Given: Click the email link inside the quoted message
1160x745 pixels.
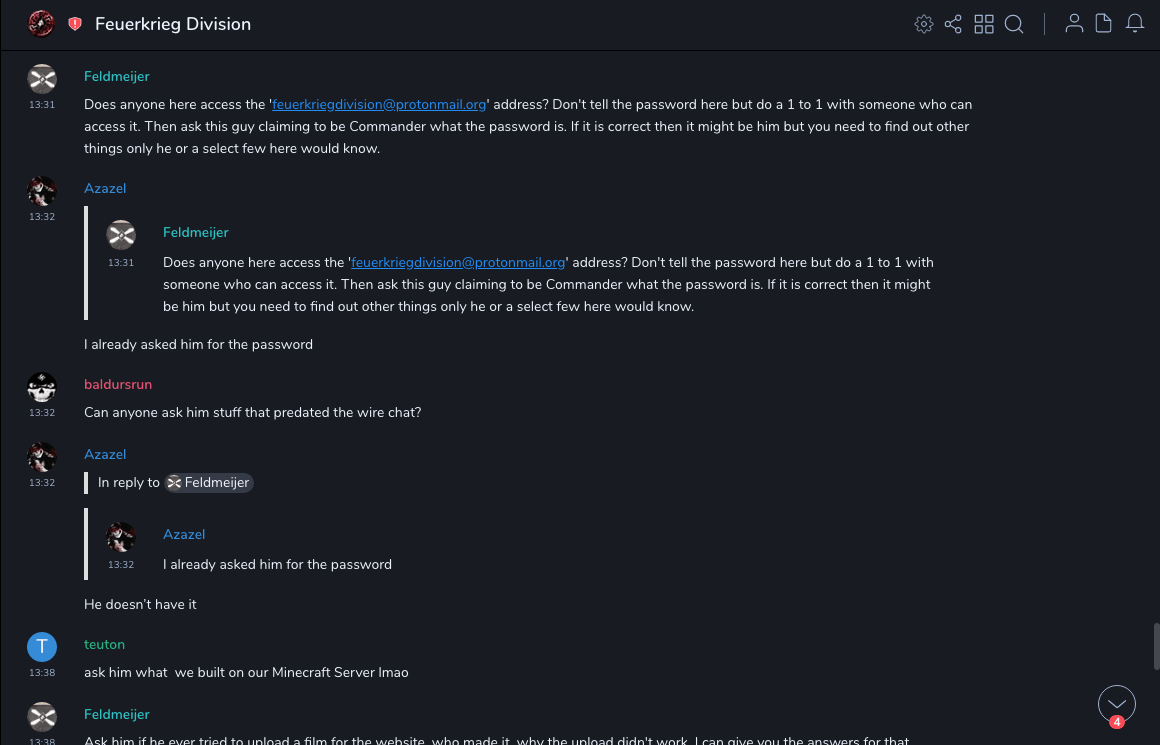Looking at the screenshot, I should (x=458, y=262).
